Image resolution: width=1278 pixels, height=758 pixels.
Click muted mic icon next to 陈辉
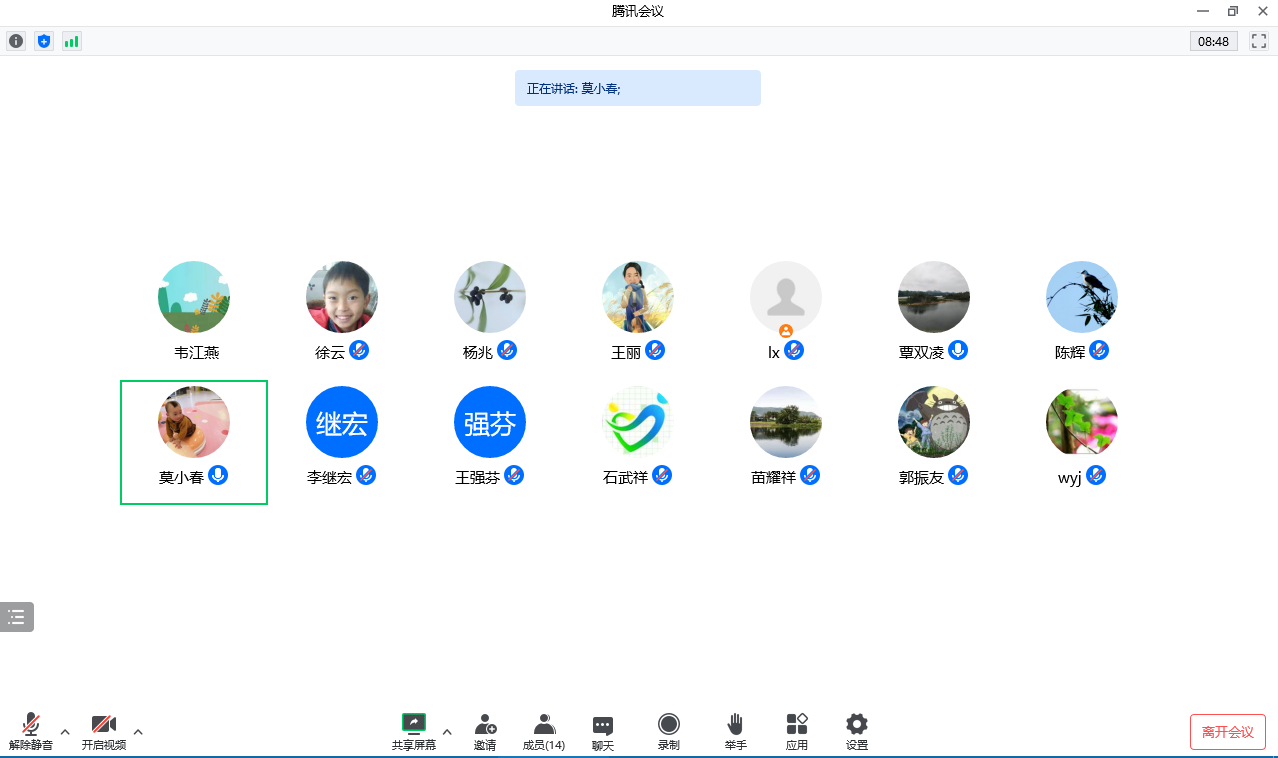coord(1099,350)
